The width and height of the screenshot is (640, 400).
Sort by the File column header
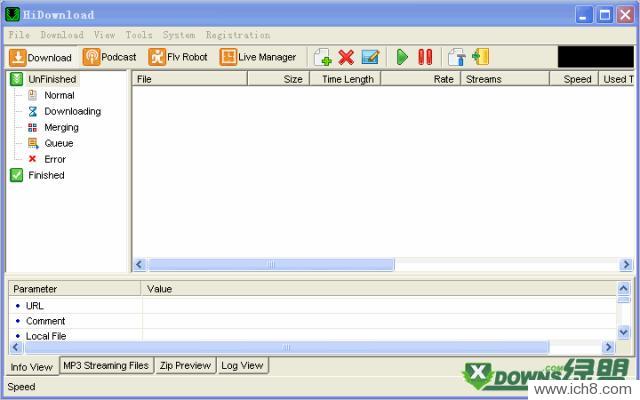(x=190, y=79)
